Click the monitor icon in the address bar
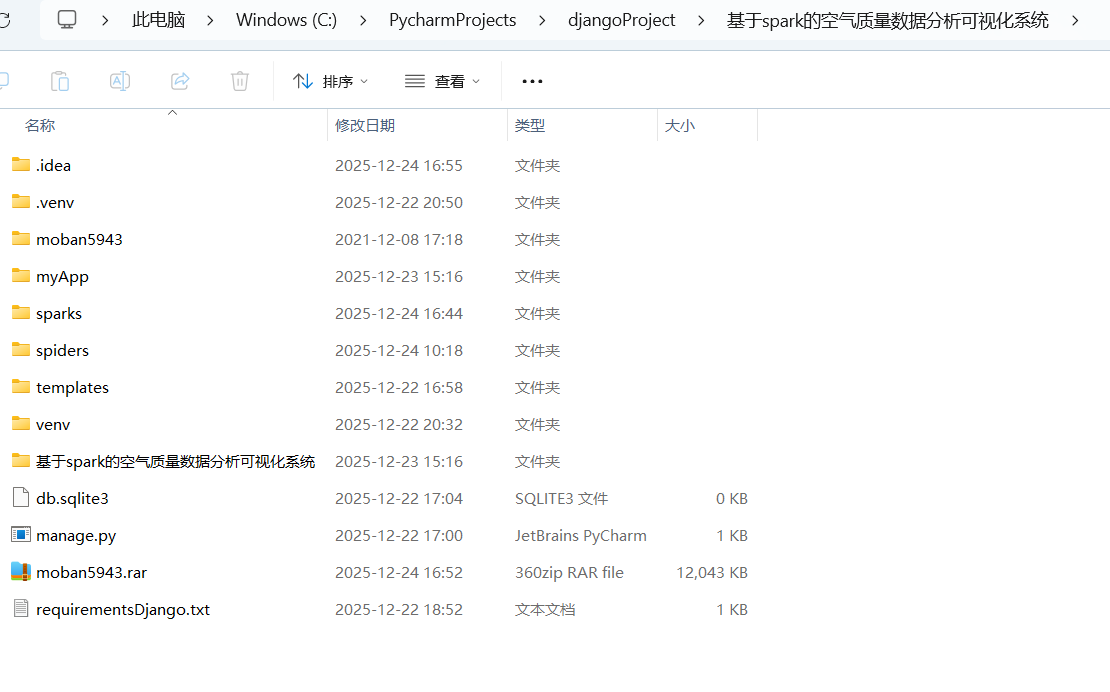Image resolution: width=1110 pixels, height=692 pixels. [67, 20]
